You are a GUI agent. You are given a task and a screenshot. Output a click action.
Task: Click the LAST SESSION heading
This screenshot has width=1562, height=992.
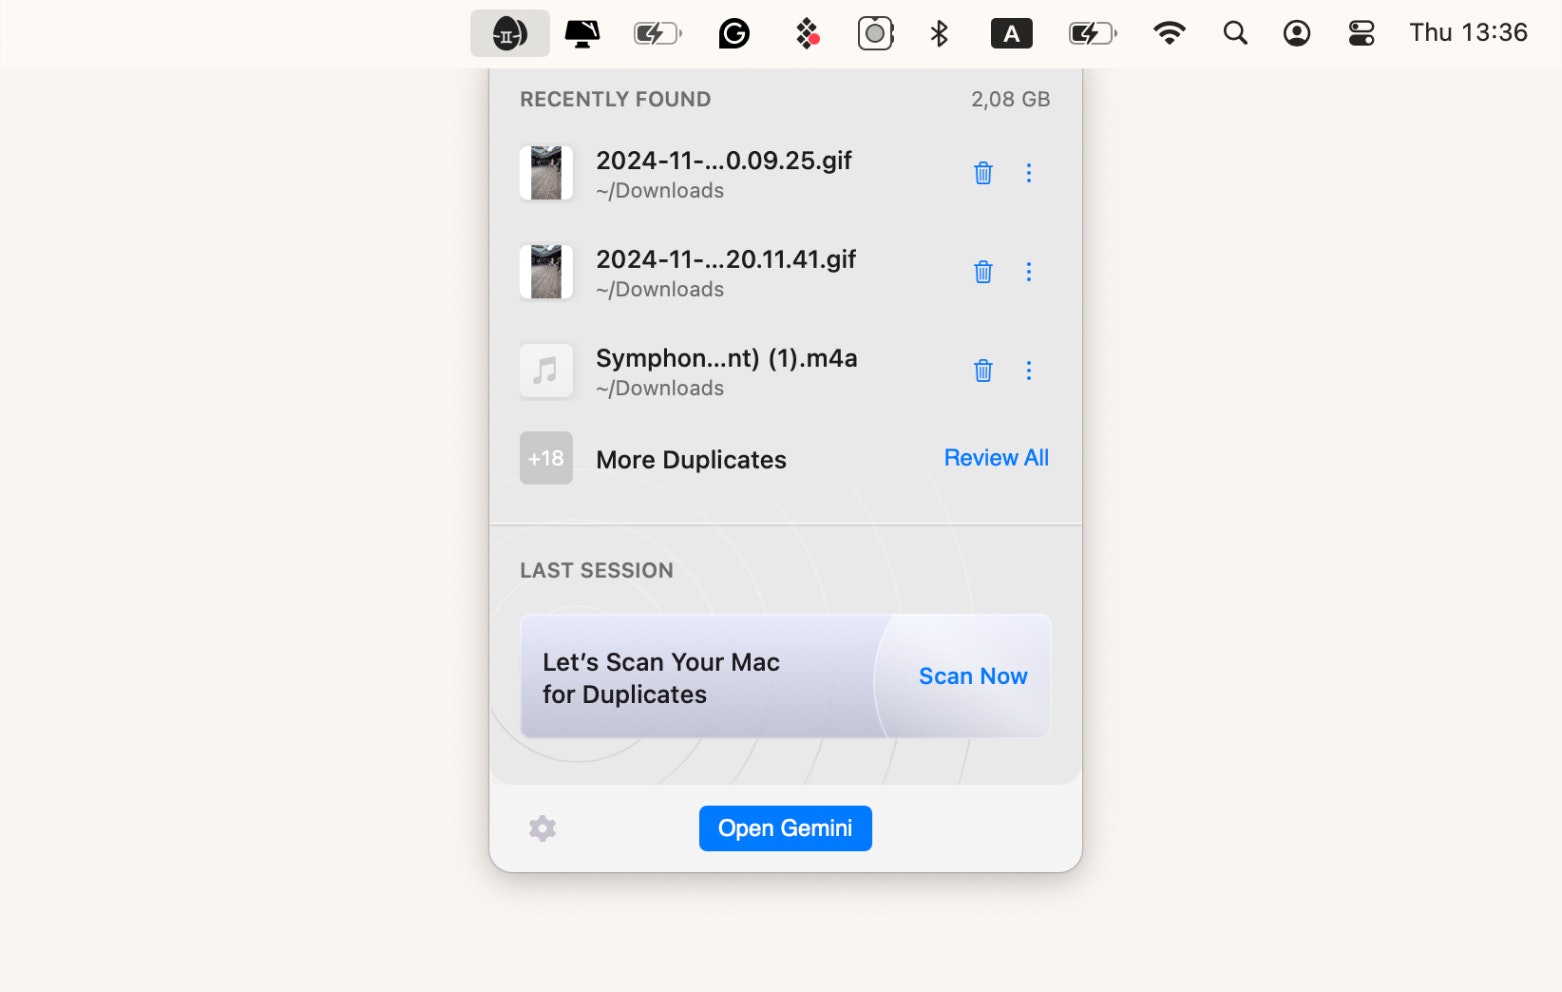click(x=596, y=570)
